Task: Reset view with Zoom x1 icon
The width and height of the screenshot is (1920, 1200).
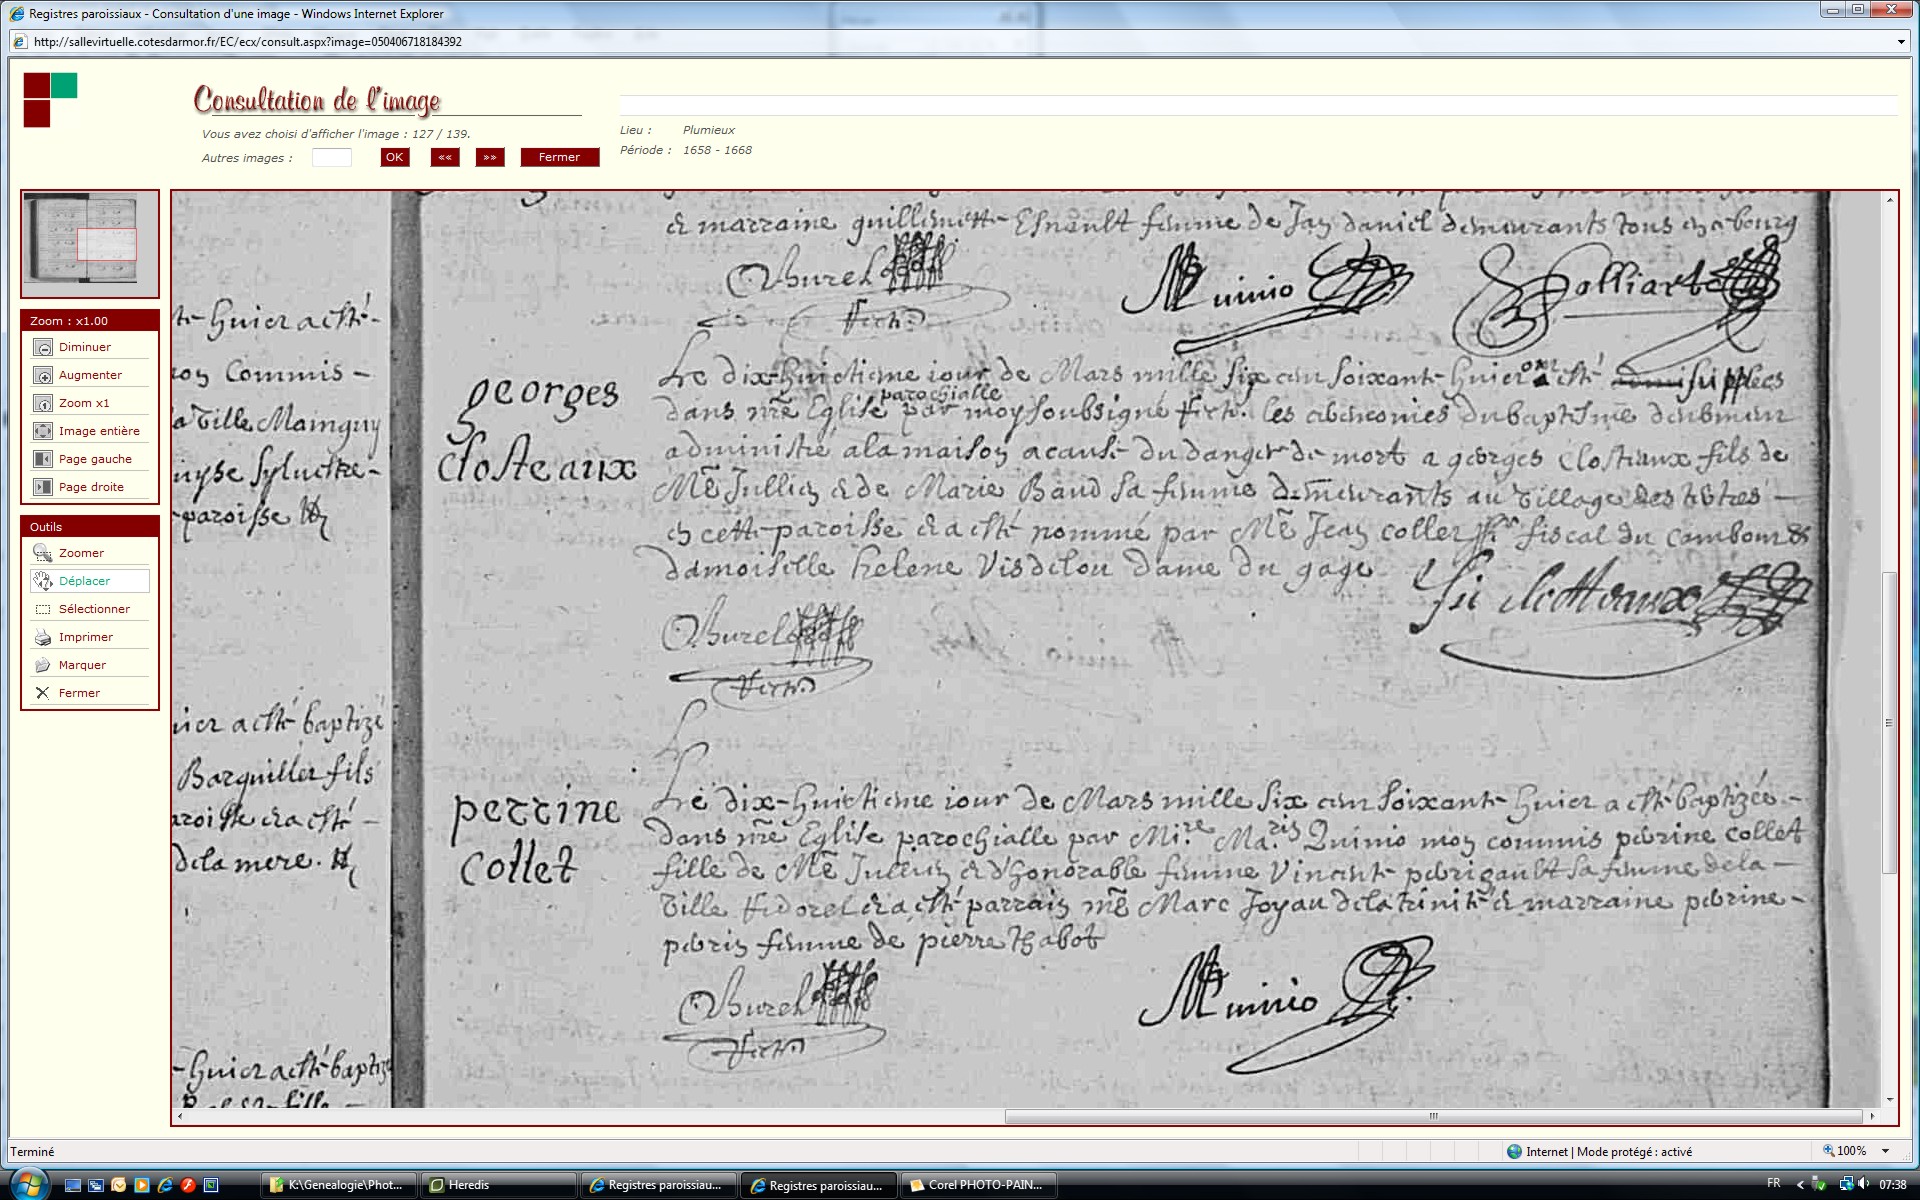Action: click(43, 403)
